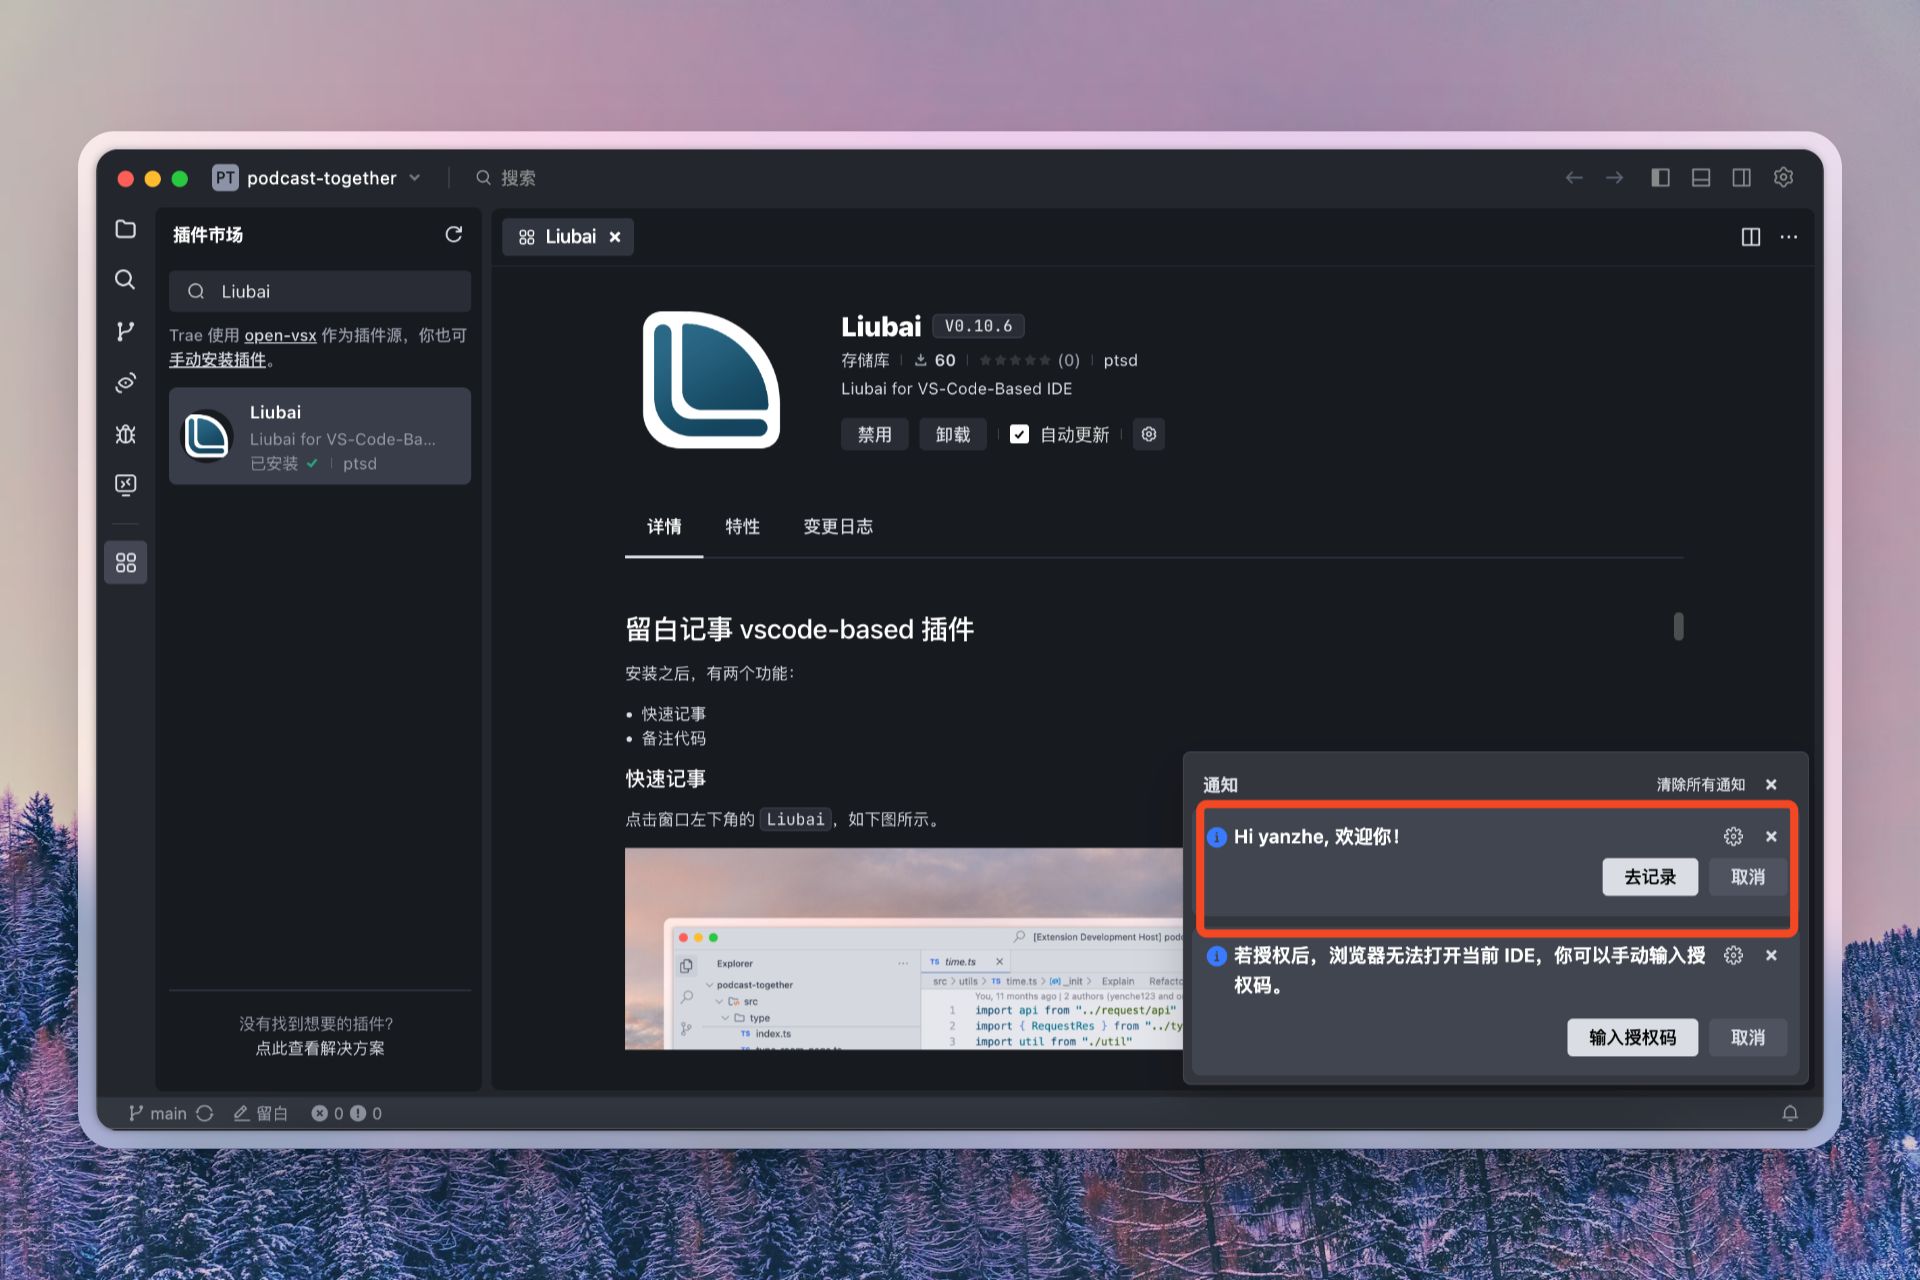Click the Liubai extension settings gear
1920x1280 pixels.
[x=1148, y=434]
